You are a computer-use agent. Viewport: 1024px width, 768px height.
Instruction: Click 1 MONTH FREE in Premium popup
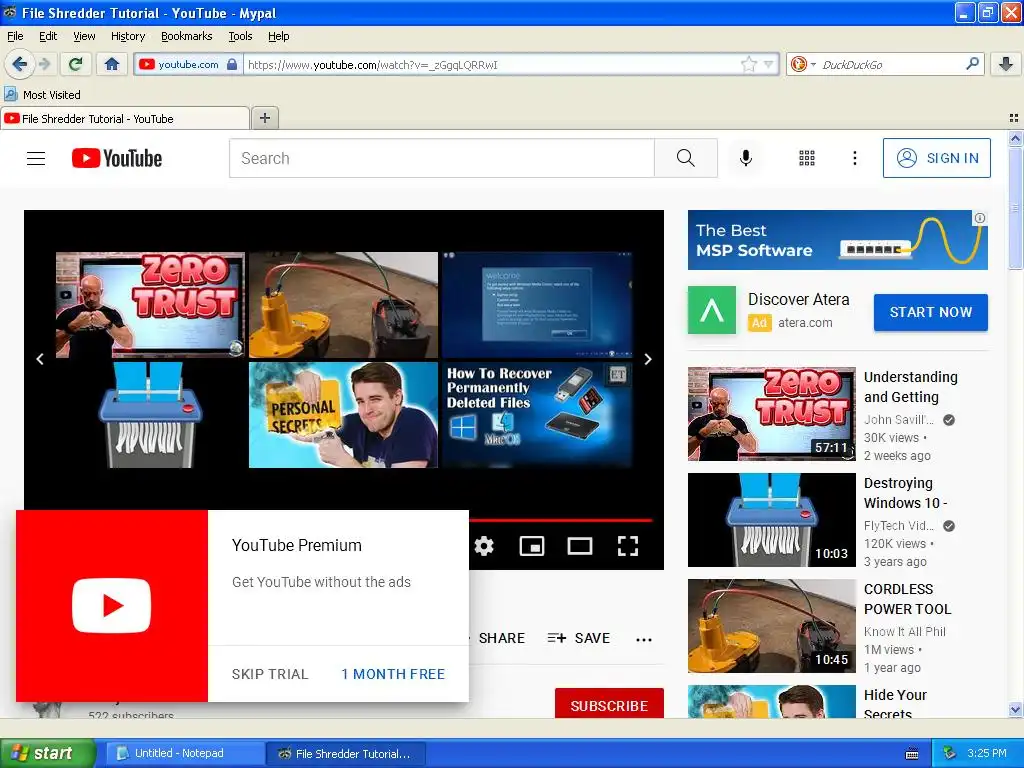click(x=392, y=674)
